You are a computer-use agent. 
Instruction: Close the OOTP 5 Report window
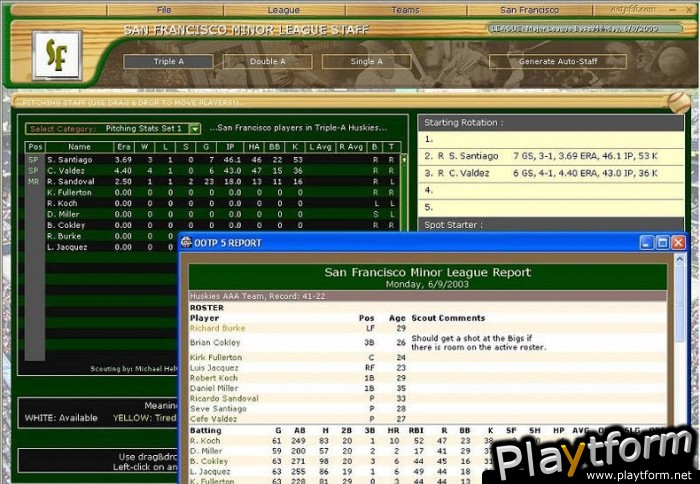click(679, 243)
